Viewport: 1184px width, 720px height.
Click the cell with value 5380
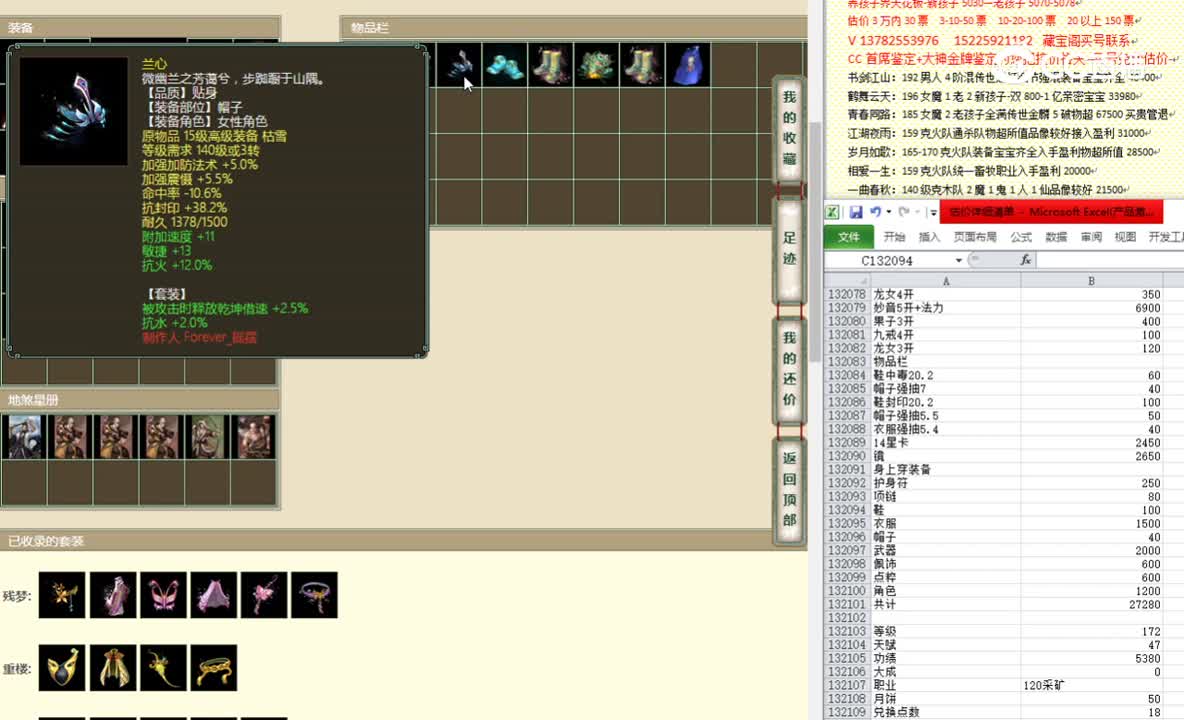click(1091, 659)
